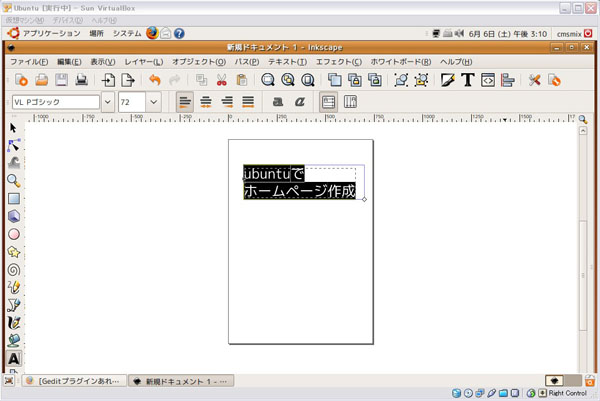Click the Export icon in the toolbar

[128, 80]
